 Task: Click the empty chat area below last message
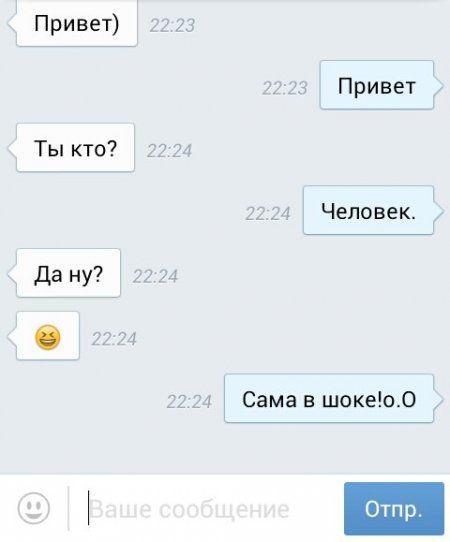(225, 449)
